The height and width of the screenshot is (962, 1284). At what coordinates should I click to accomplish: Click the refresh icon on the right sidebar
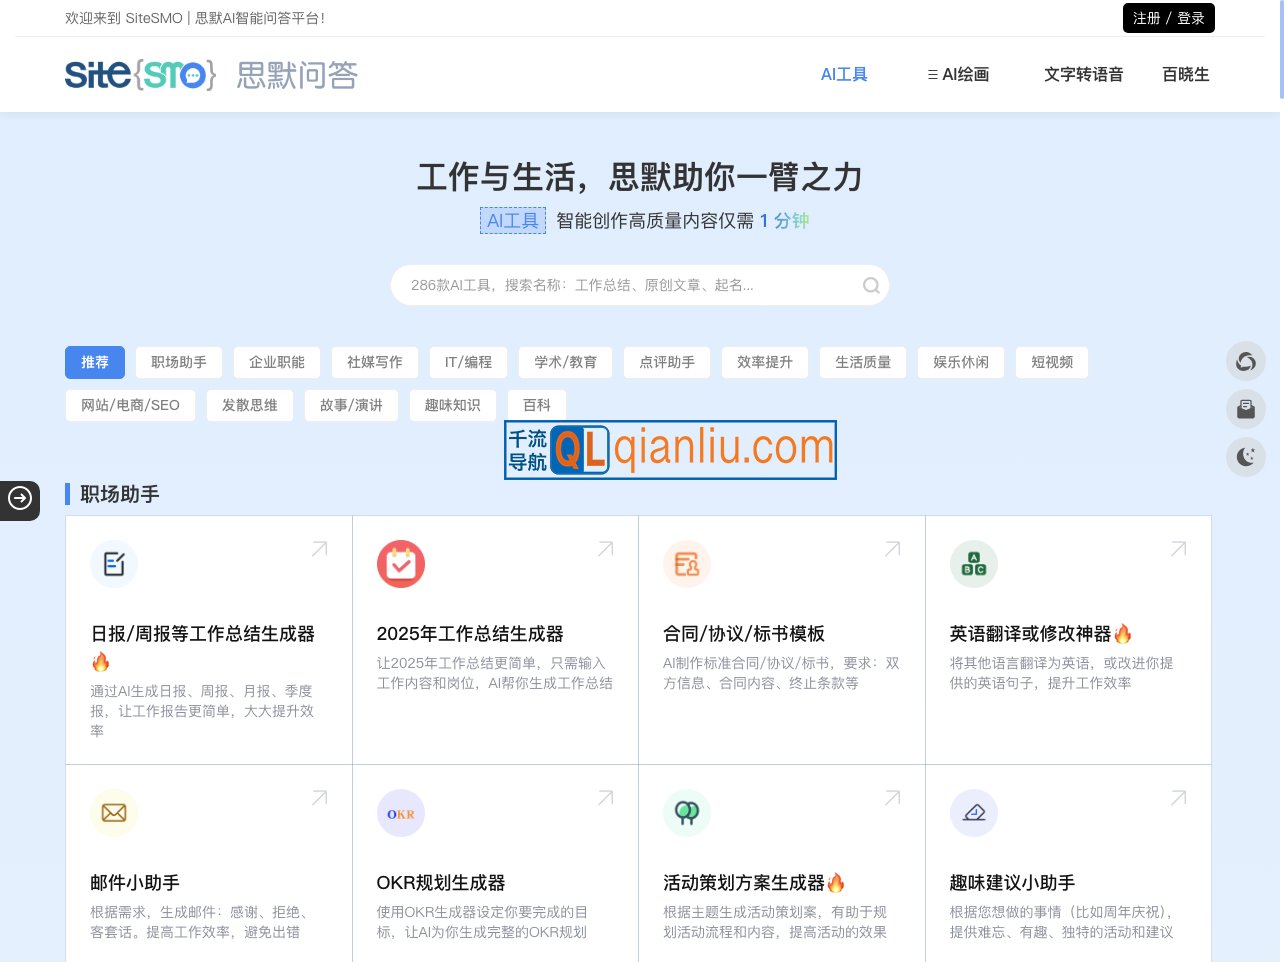(x=1246, y=361)
